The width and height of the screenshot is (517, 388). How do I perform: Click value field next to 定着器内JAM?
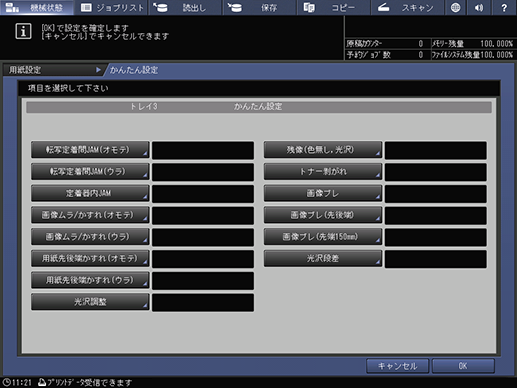point(203,194)
